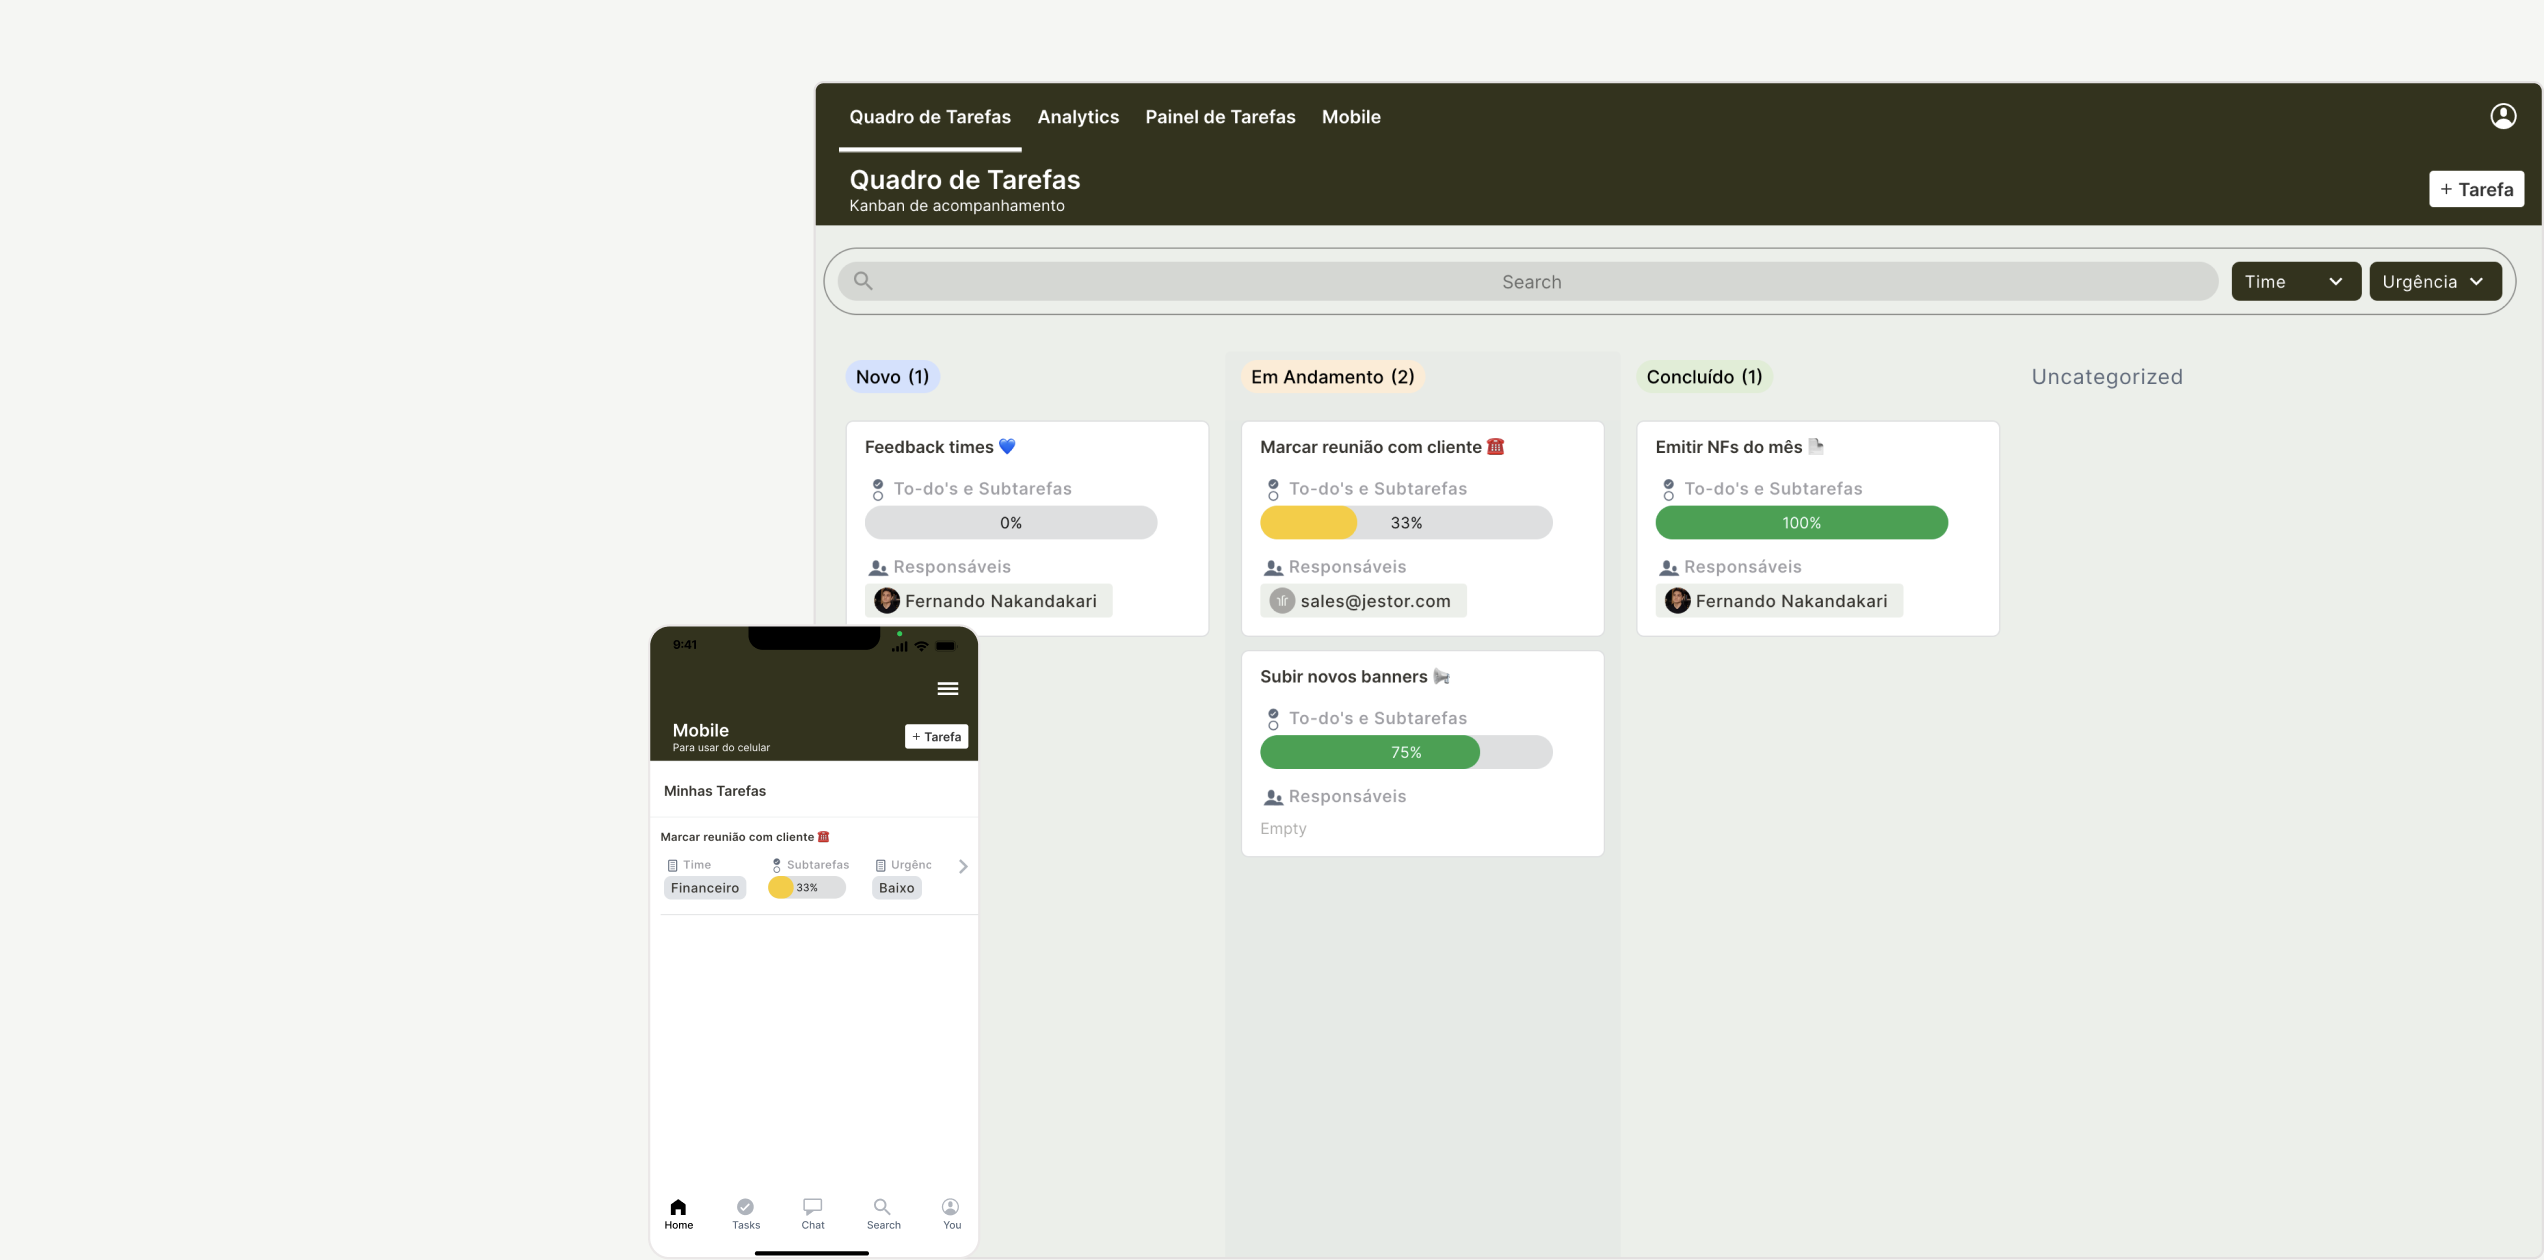The image size is (2544, 1260).
Task: Open the user profile icon in header
Action: pos(2502,116)
